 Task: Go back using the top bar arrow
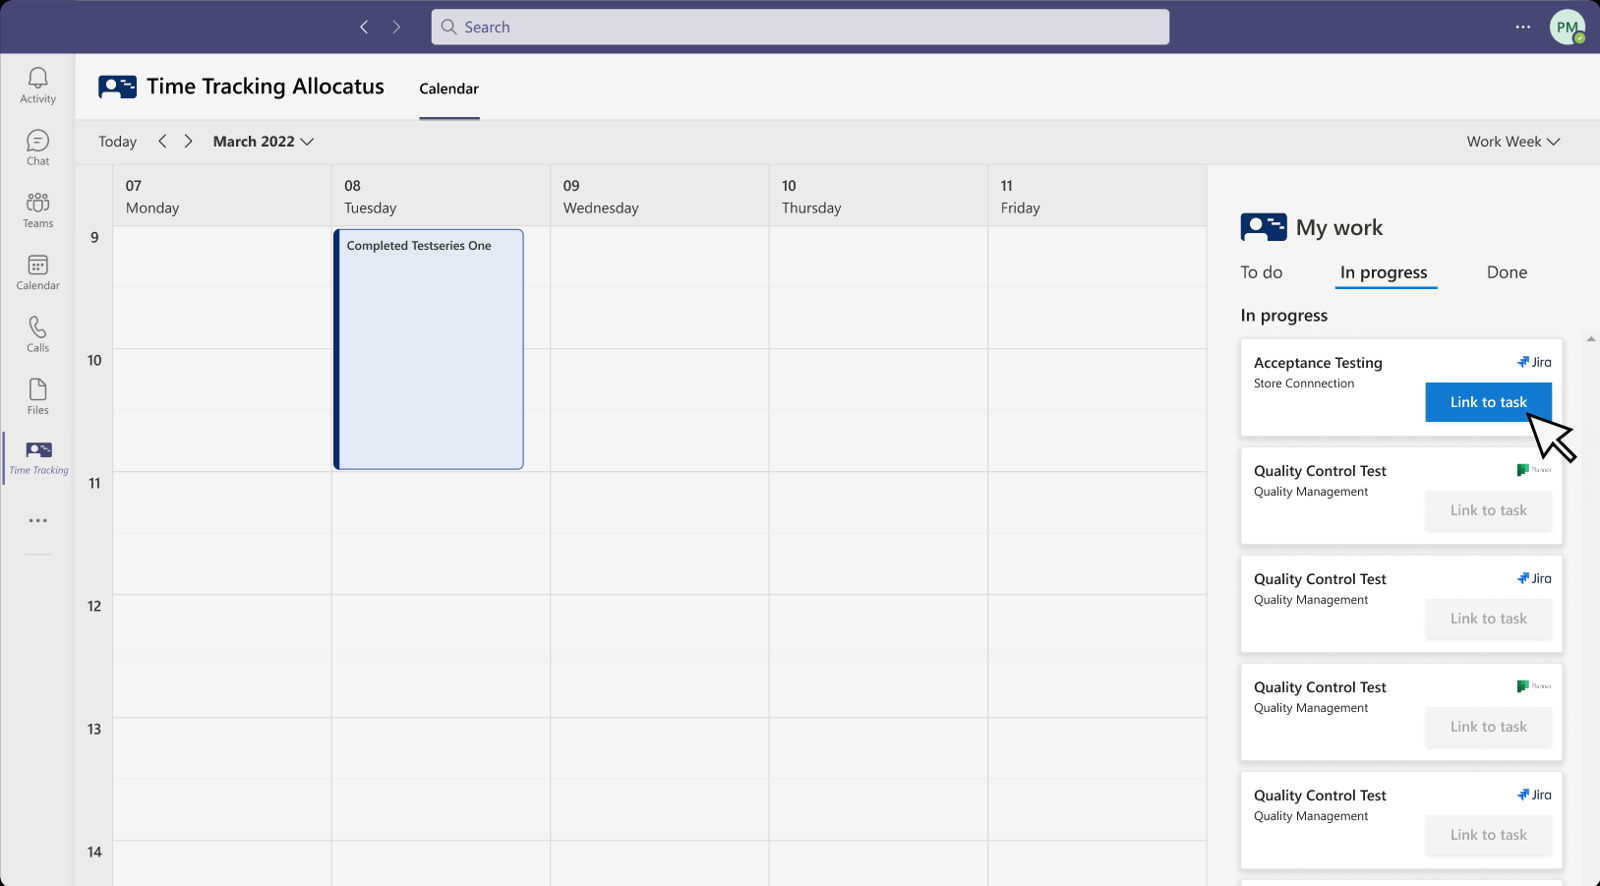[364, 27]
